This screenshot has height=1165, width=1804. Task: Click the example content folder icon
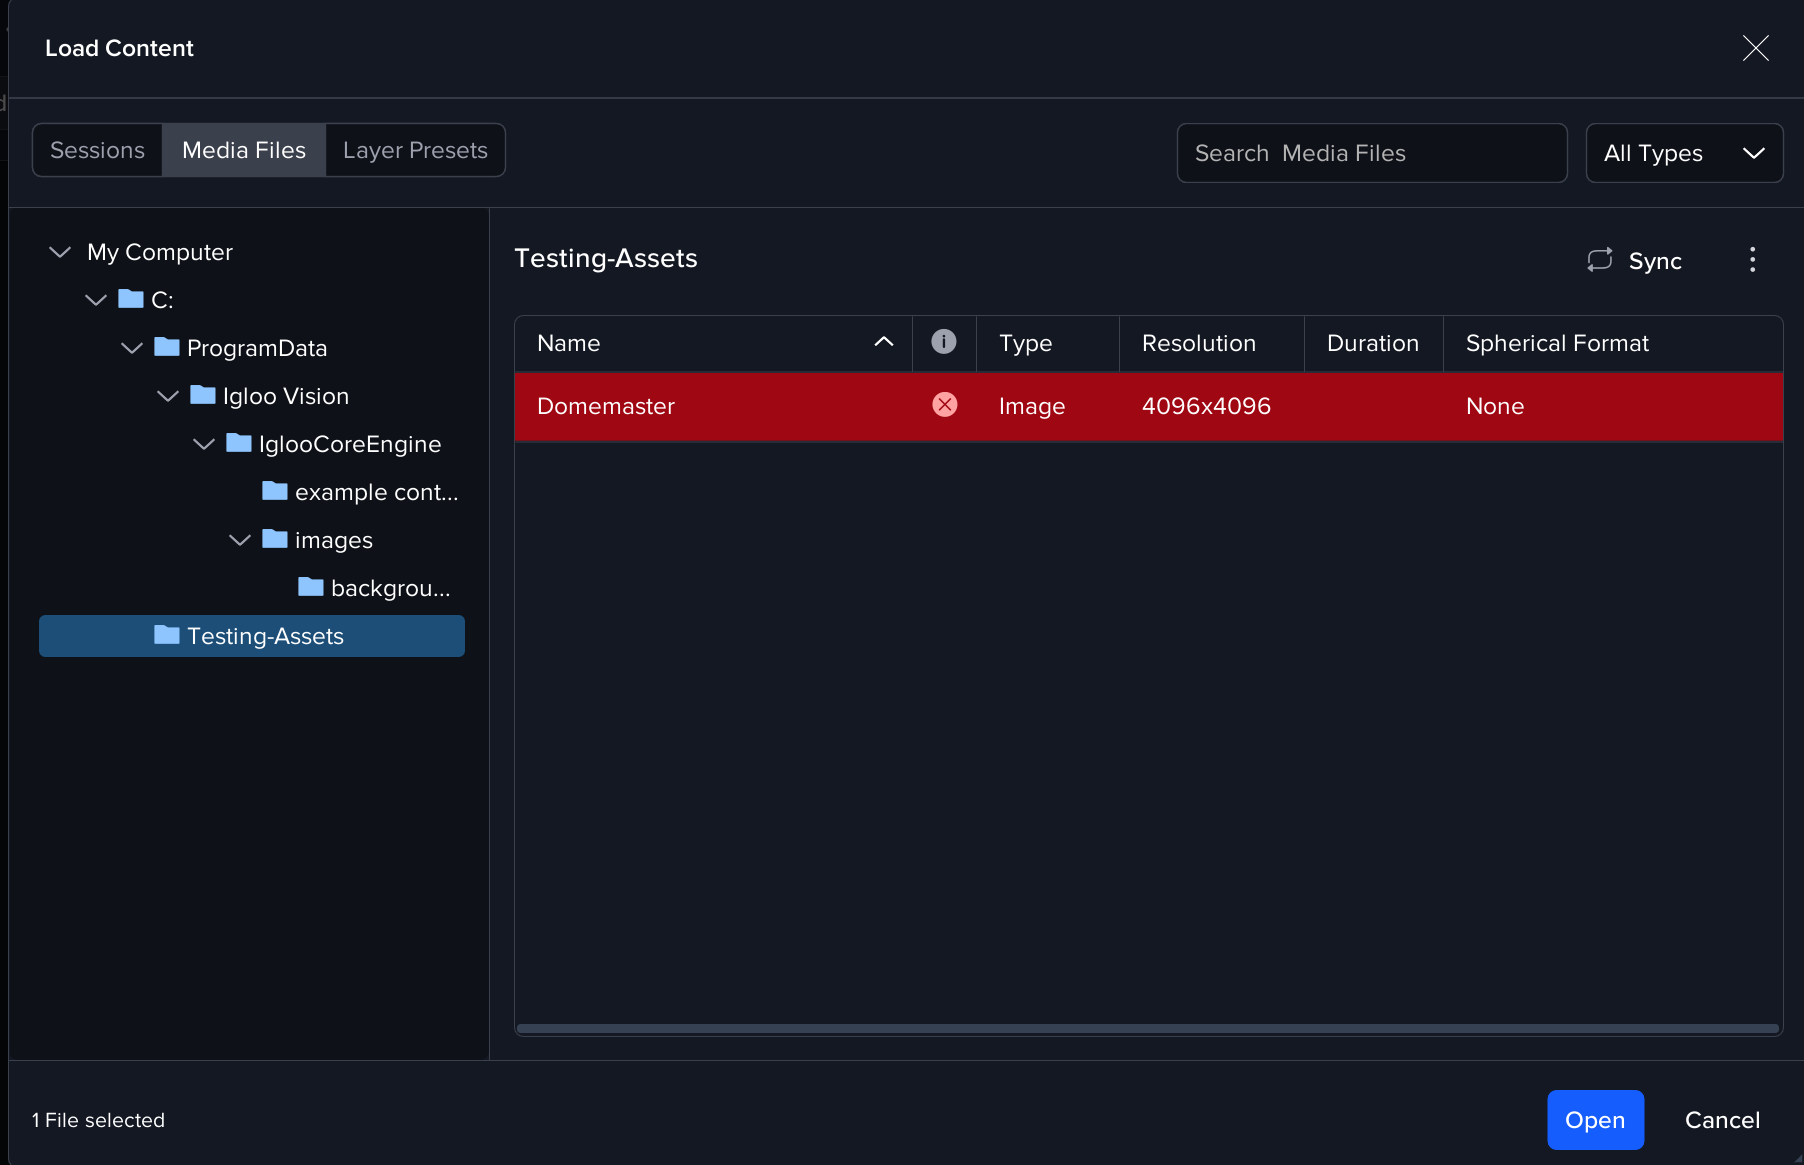tap(274, 491)
